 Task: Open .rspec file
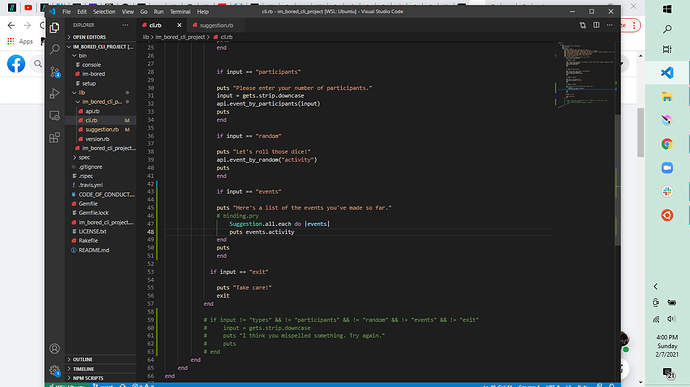click(101, 176)
